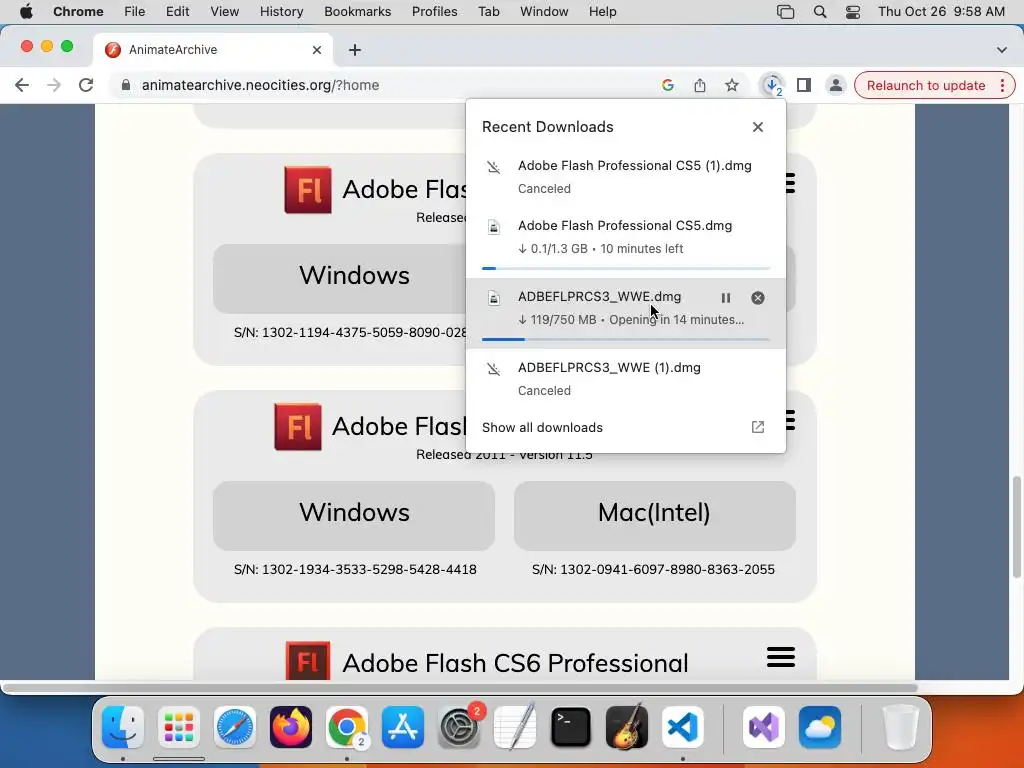1024x768 pixels.
Task: Open Control Center in menu bar
Action: coord(852,12)
